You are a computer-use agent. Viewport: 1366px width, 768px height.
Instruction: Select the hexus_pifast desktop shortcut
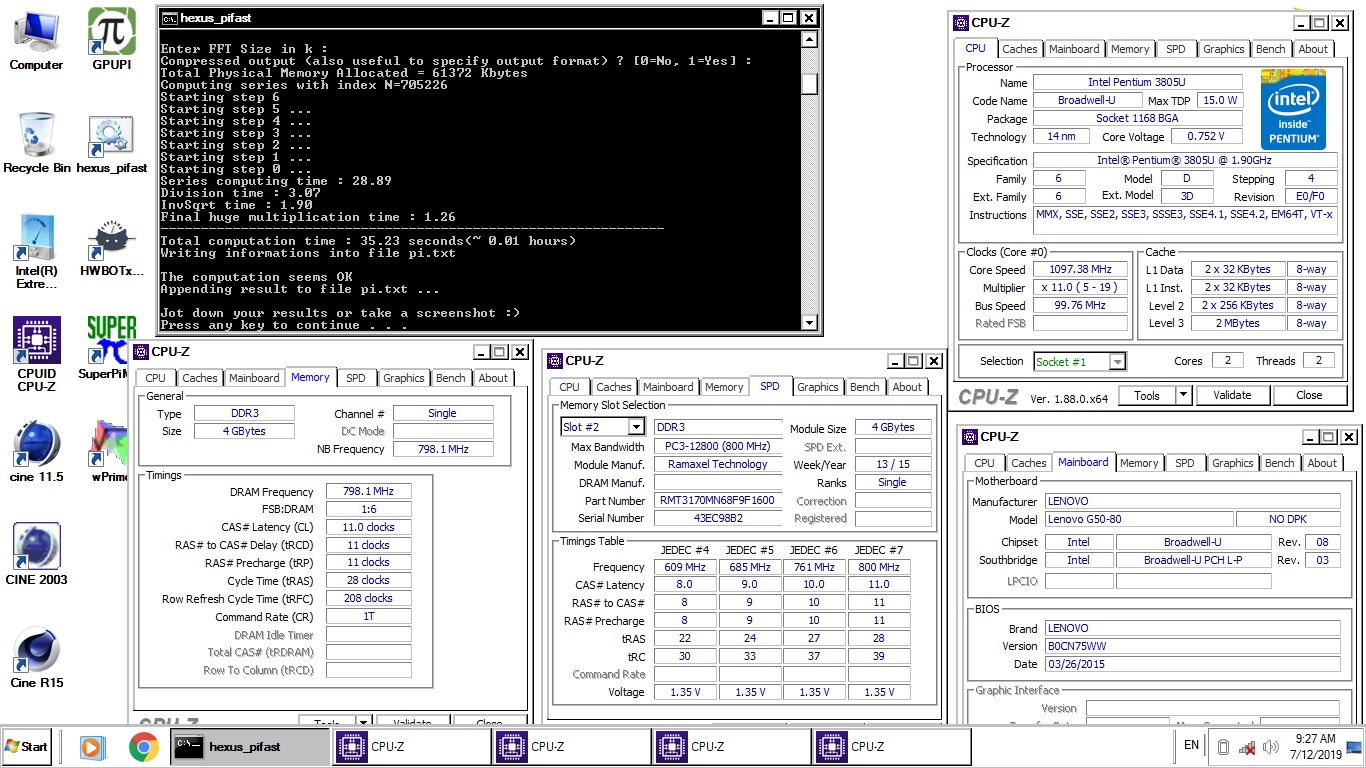[111, 142]
